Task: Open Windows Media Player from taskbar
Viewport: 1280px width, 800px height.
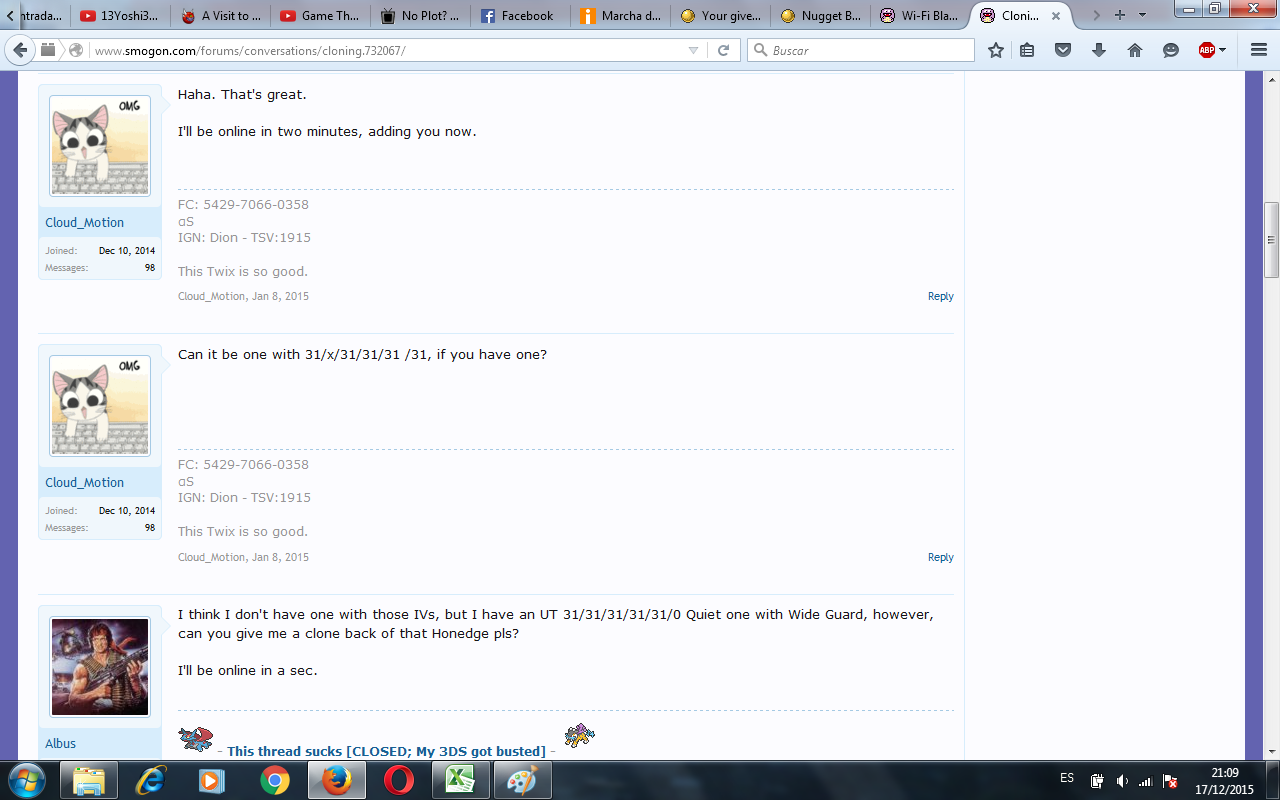Action: point(213,779)
